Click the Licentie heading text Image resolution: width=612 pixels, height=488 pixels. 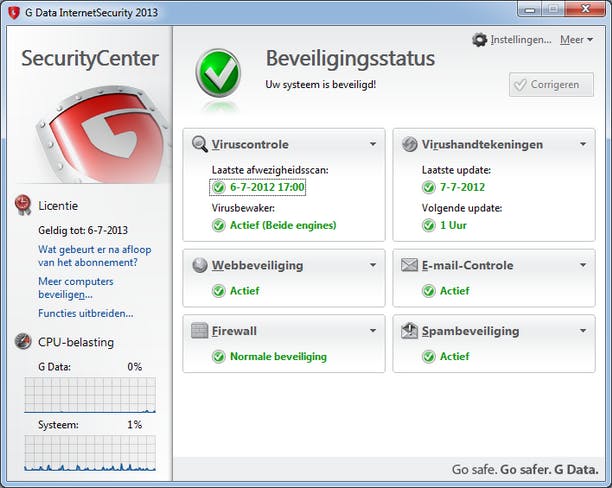(x=58, y=206)
